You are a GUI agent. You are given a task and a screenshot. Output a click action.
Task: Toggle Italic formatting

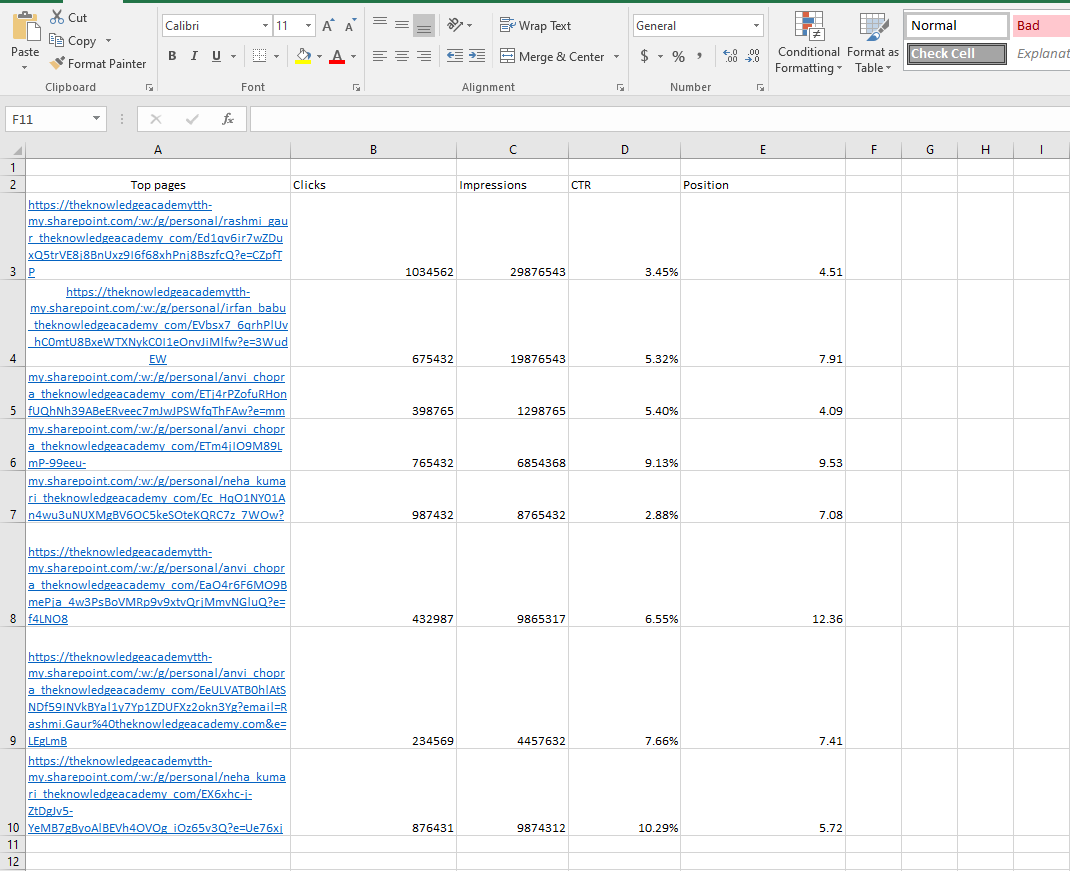194,56
